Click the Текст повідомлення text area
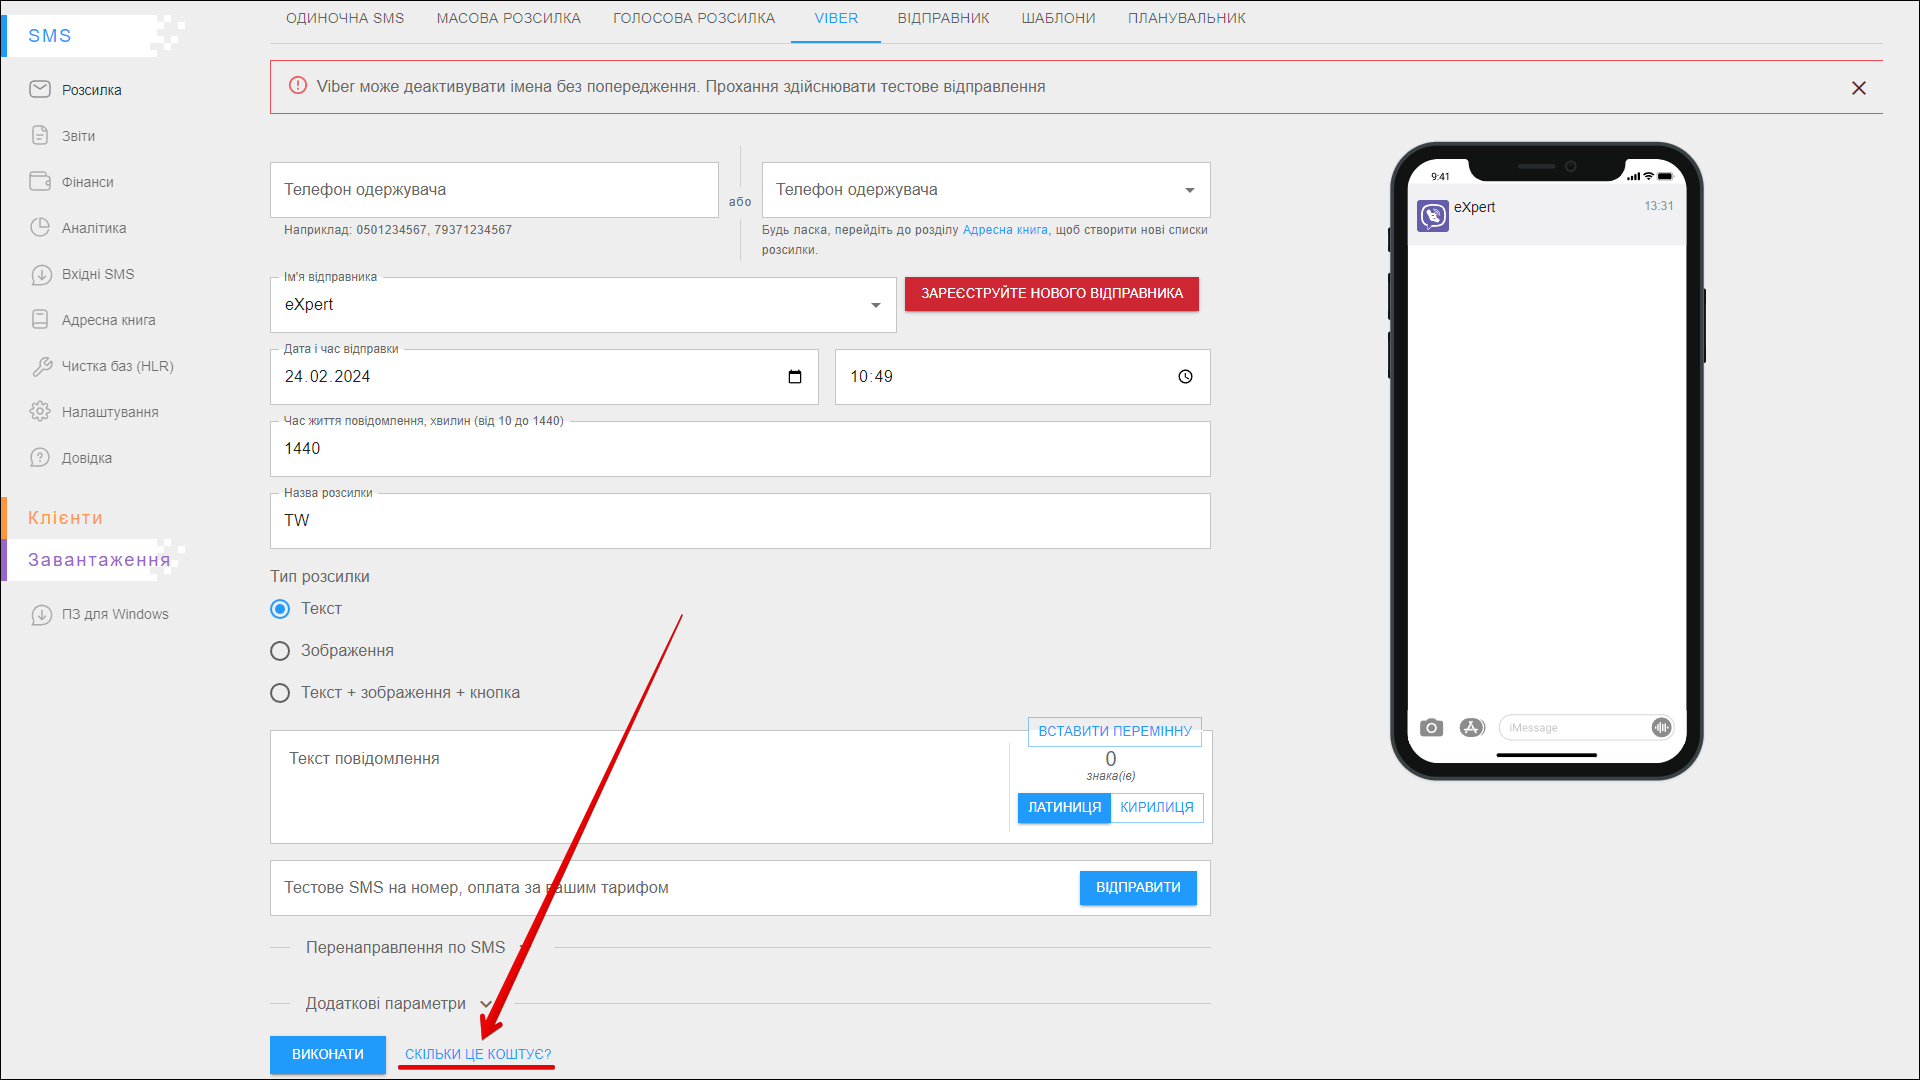This screenshot has width=1920, height=1080. click(x=640, y=787)
